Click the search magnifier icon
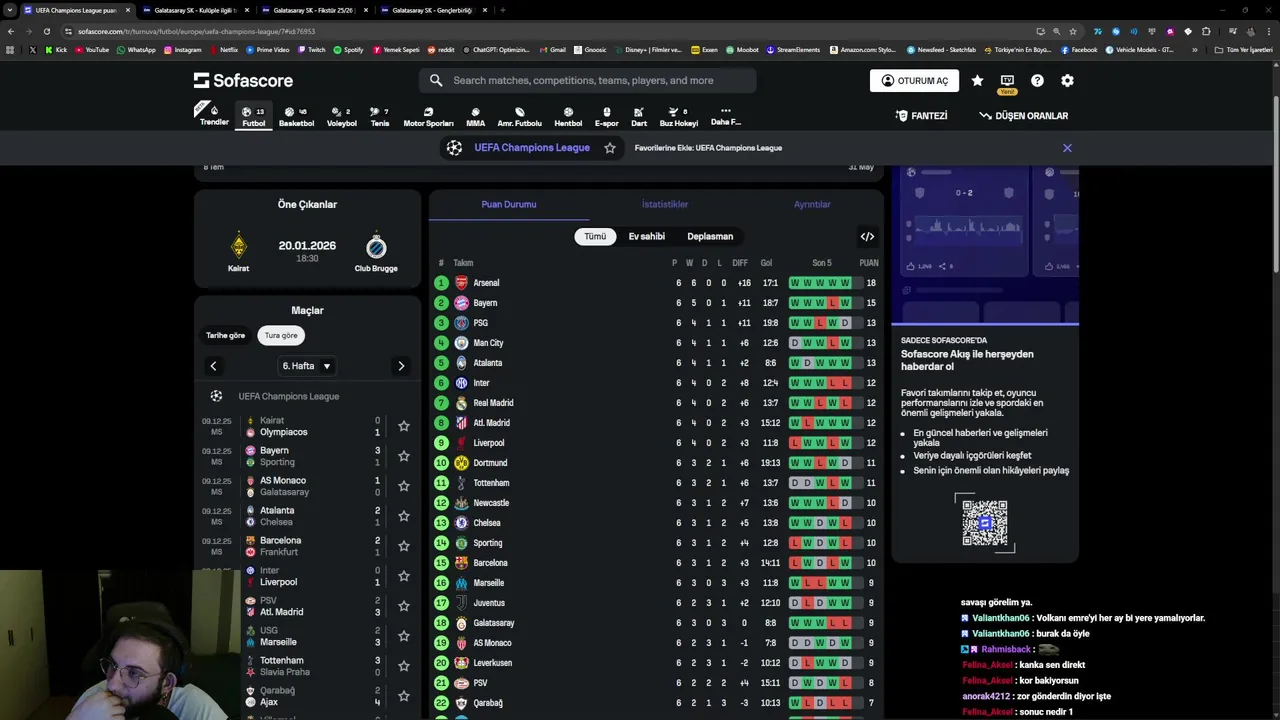Image resolution: width=1280 pixels, height=720 pixels. click(x=436, y=80)
